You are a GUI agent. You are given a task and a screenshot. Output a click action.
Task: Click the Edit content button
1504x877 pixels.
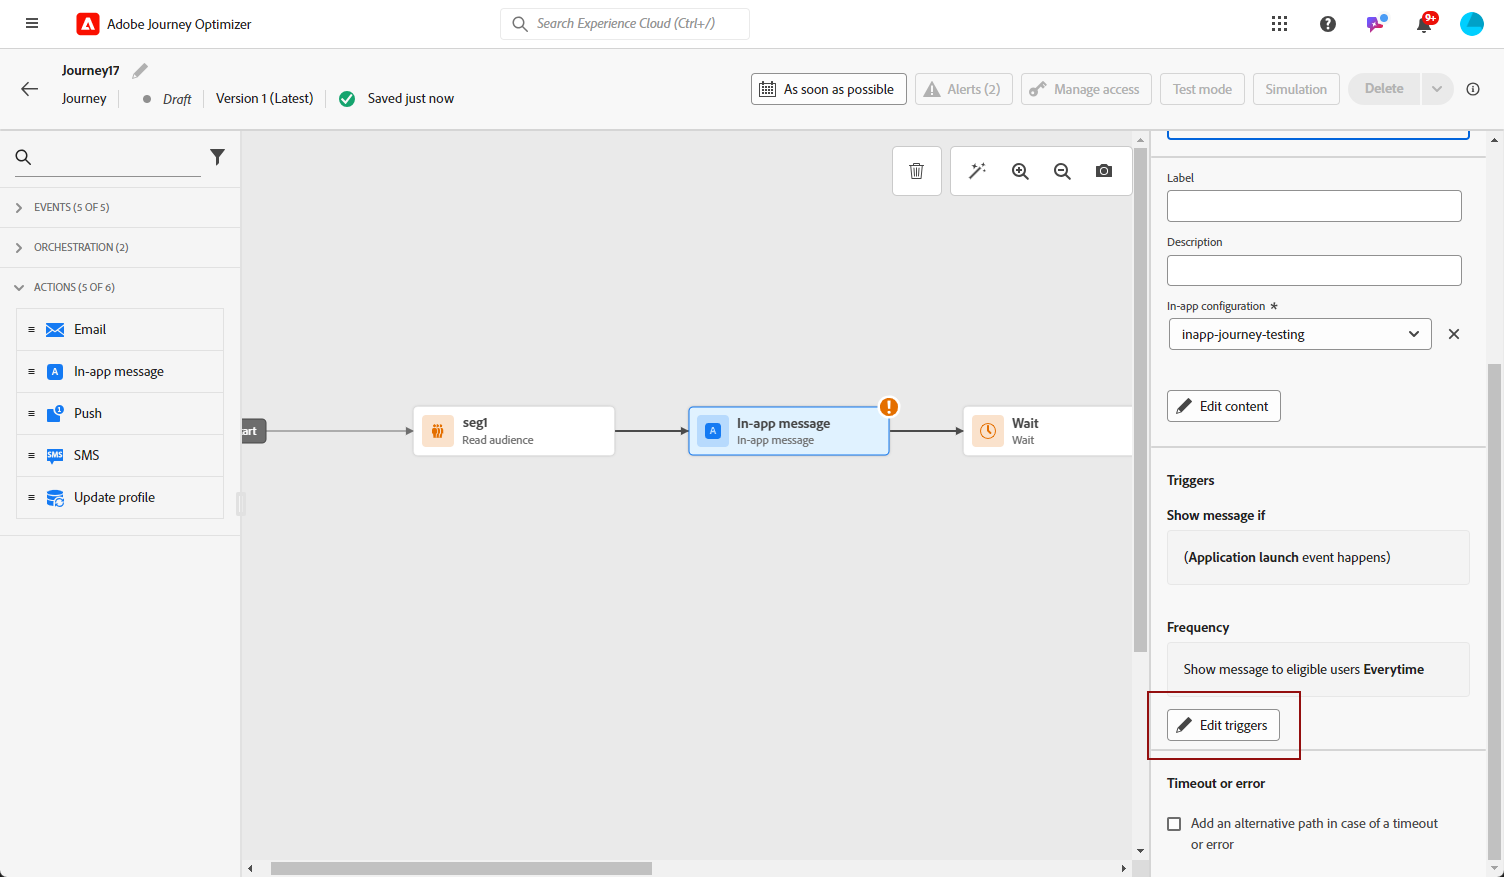[x=1224, y=406]
